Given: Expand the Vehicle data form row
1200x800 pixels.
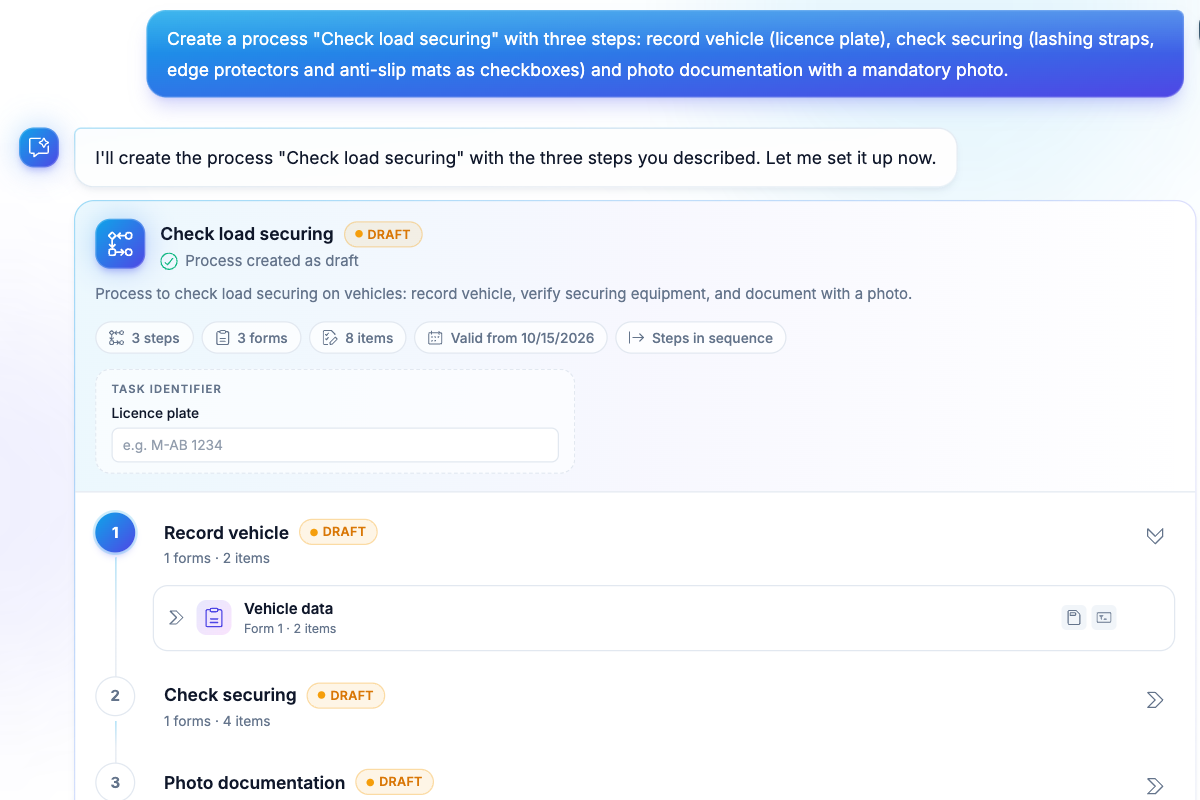Looking at the screenshot, I should (176, 617).
